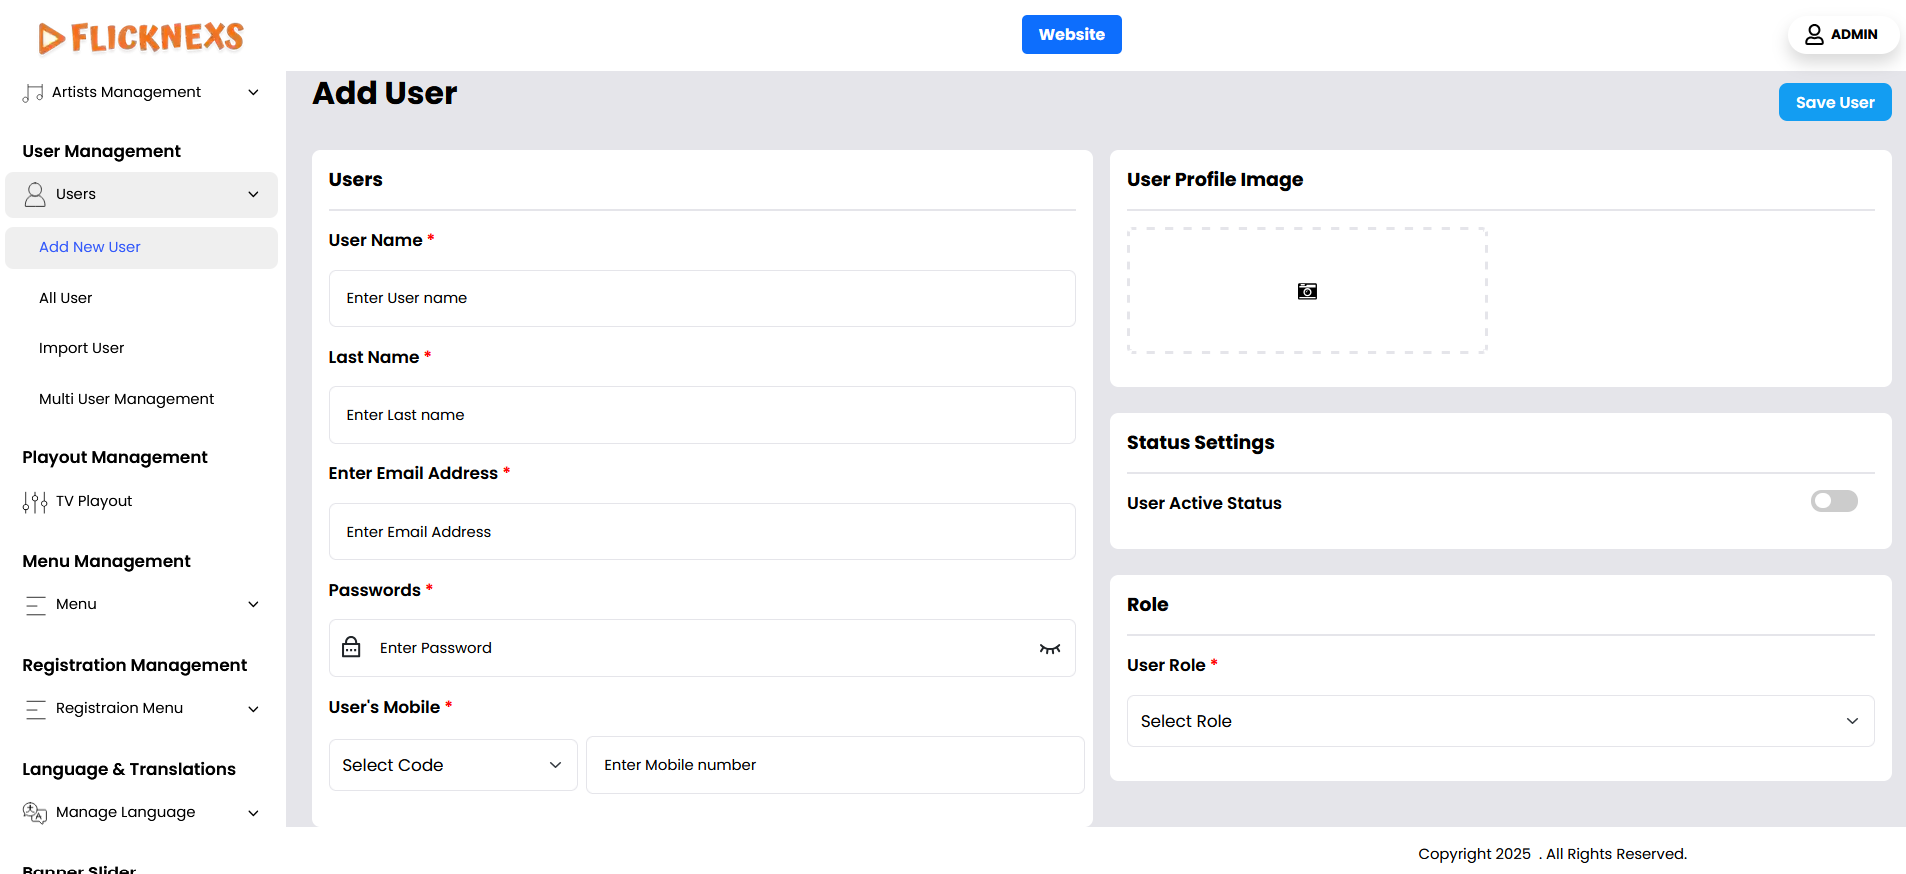Toggle password visibility eye icon
1906x874 pixels.
[1049, 649]
